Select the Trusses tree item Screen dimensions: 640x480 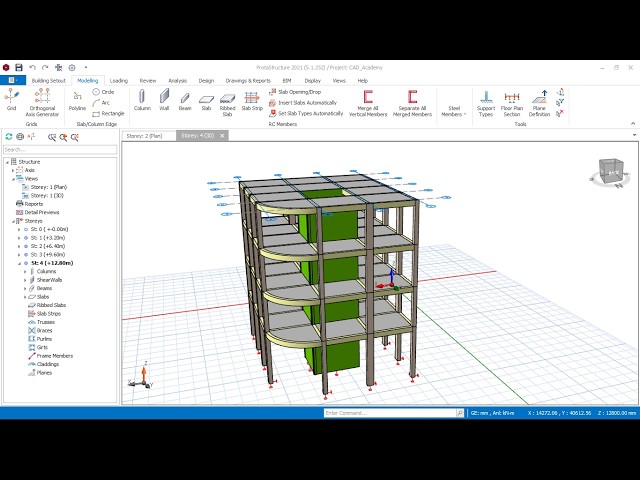pyautogui.click(x=41, y=322)
